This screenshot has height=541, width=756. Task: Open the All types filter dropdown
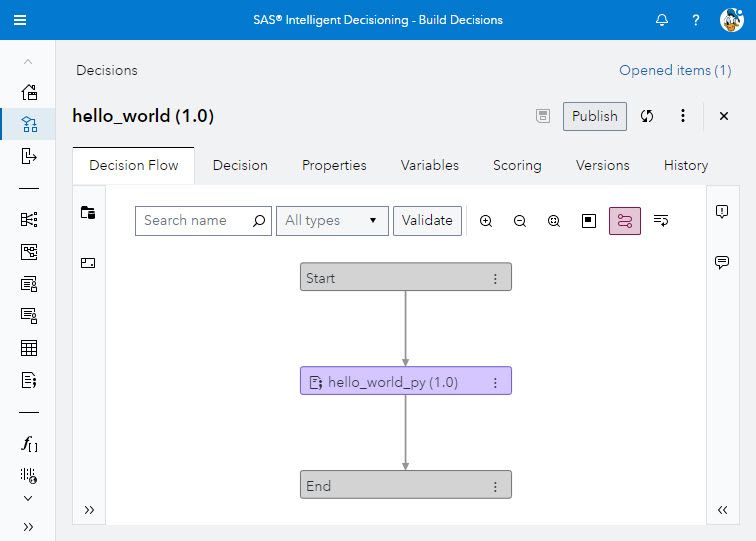(x=332, y=221)
